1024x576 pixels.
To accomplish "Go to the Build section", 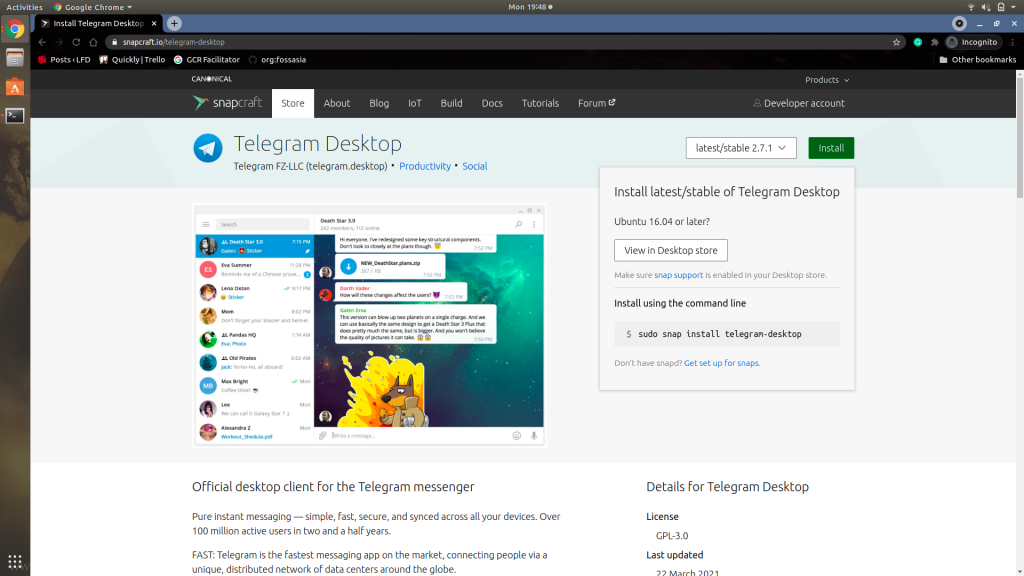I will tap(451, 103).
